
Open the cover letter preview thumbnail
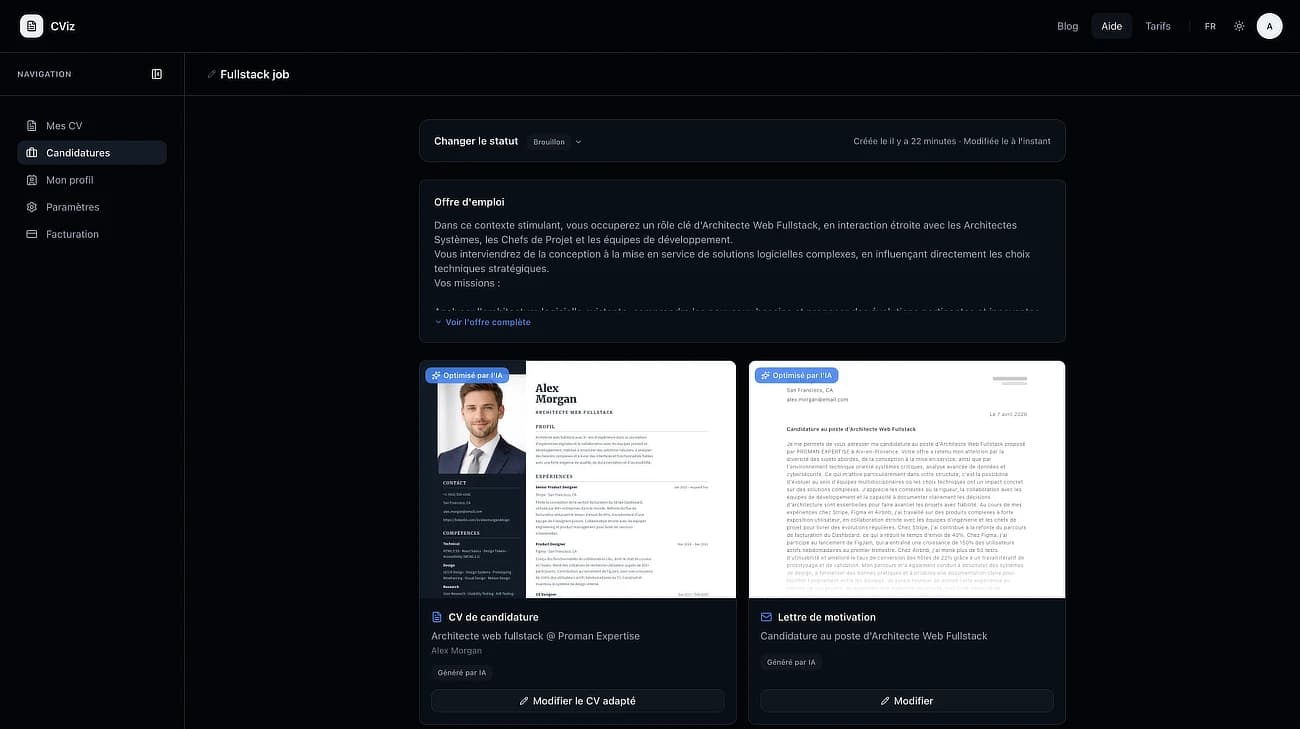[907, 480]
